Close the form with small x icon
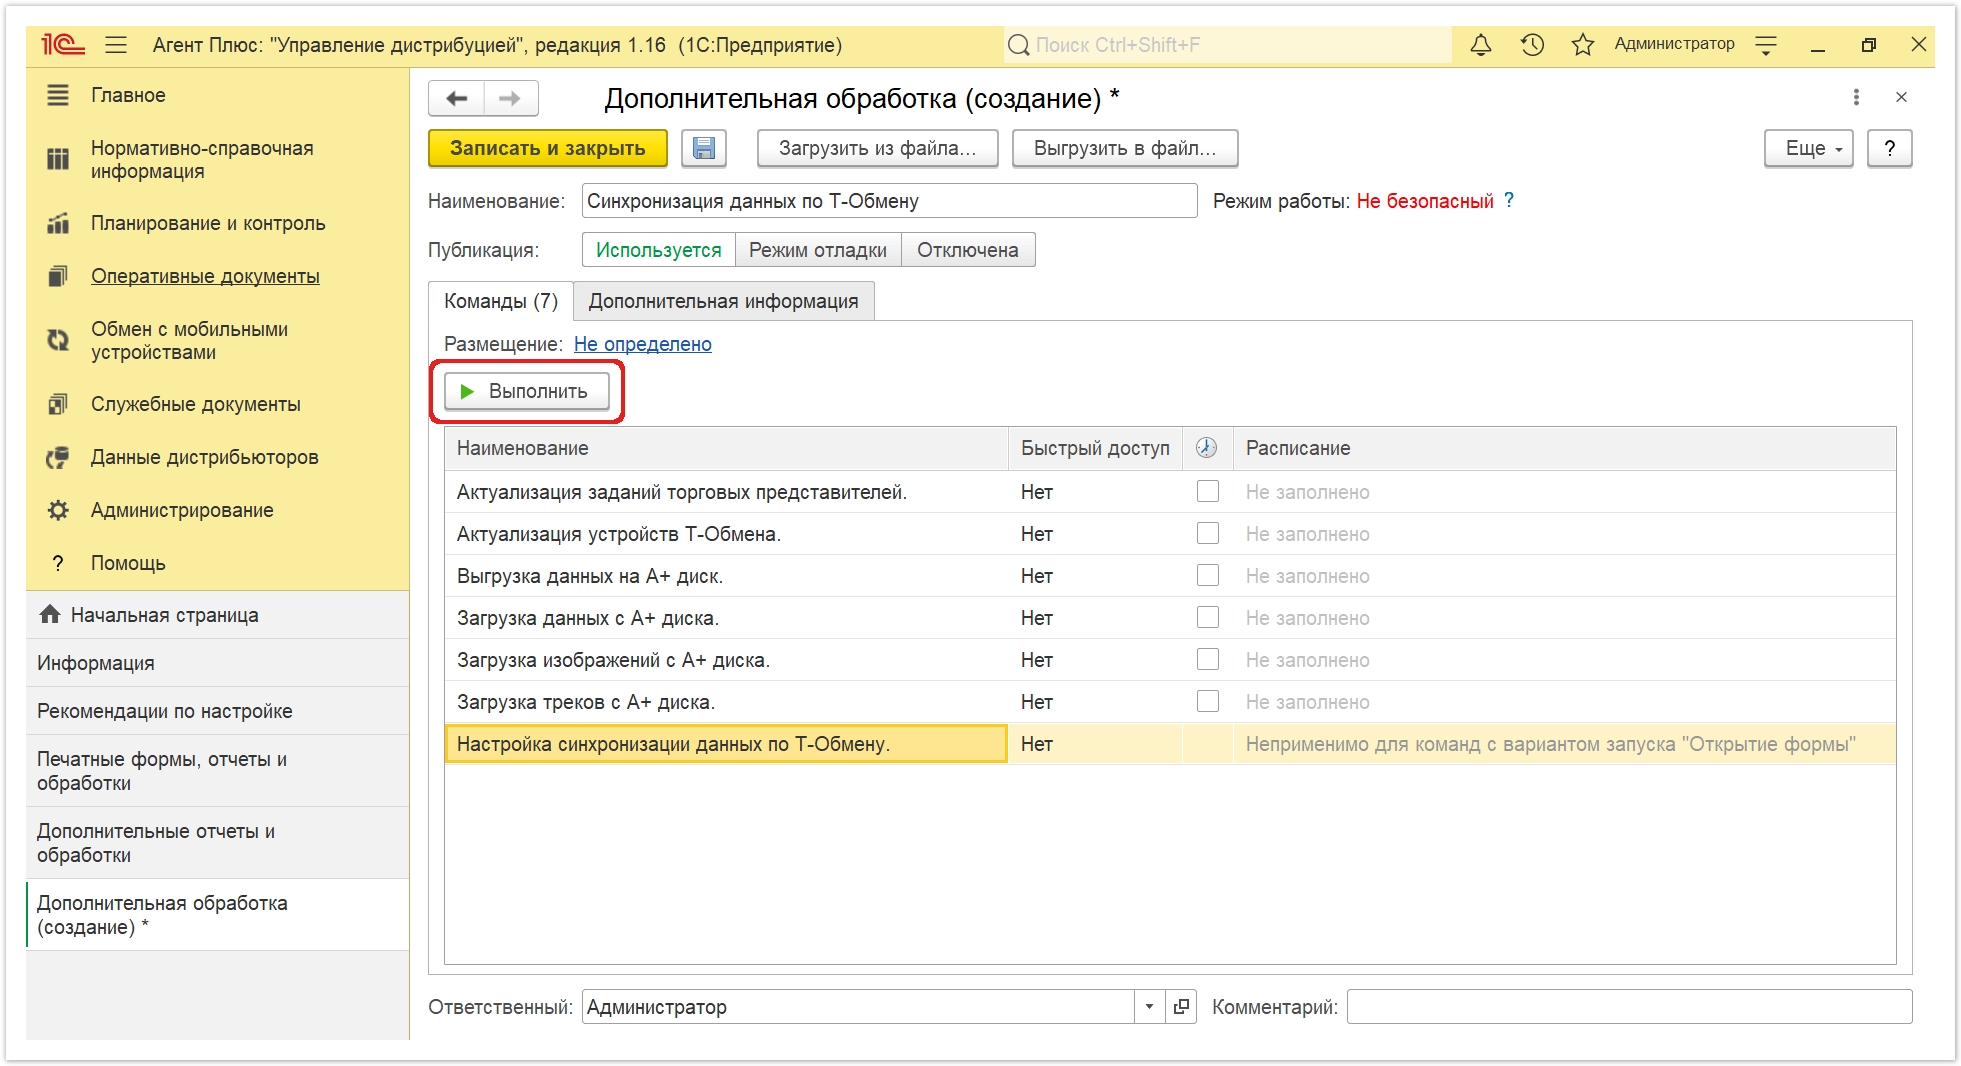Image resolution: width=1961 pixels, height=1066 pixels. point(1901,97)
